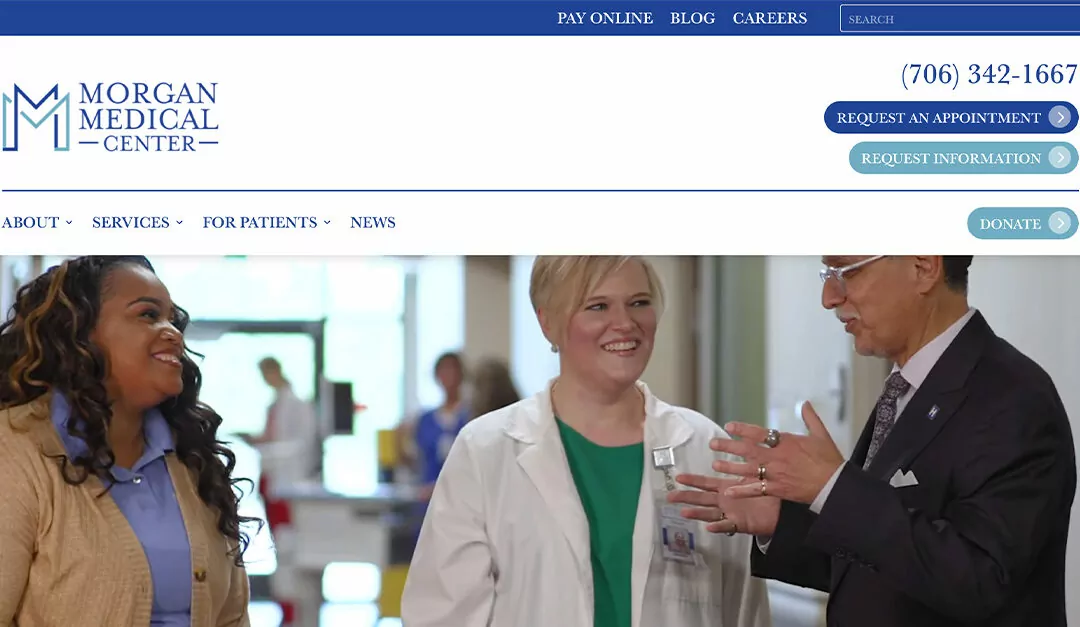Click the phone number (706) 342-1667
Viewport: 1080px width, 627px height.
[989, 74]
